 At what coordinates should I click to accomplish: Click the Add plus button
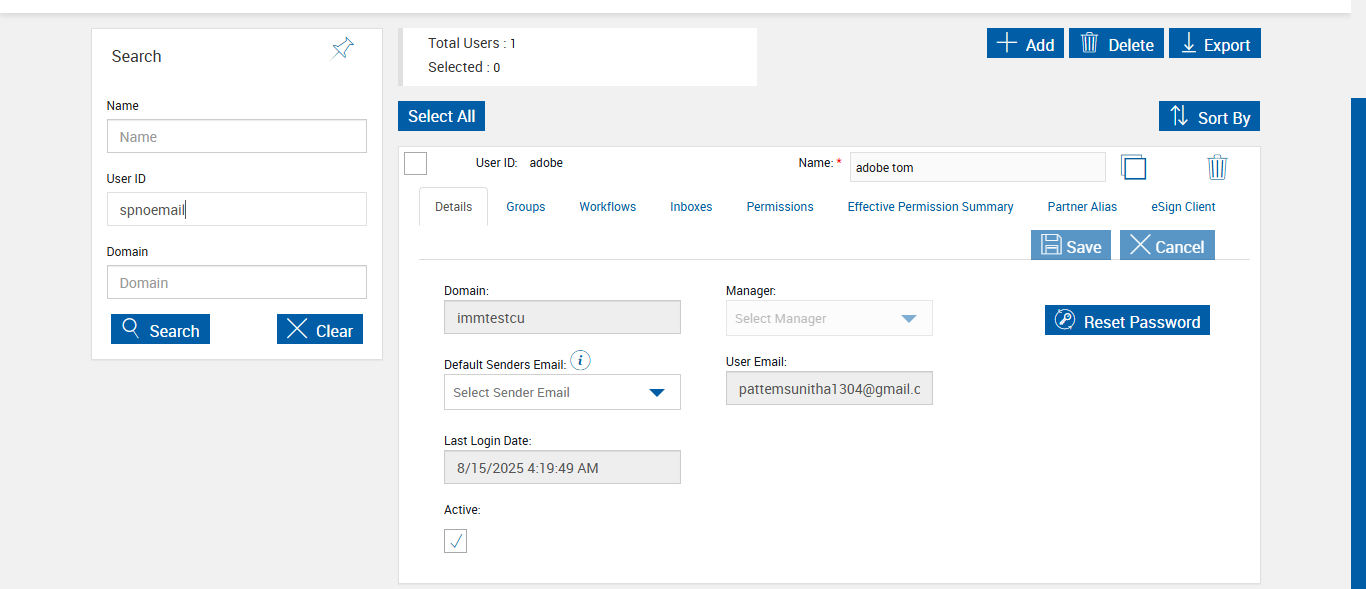point(1025,44)
